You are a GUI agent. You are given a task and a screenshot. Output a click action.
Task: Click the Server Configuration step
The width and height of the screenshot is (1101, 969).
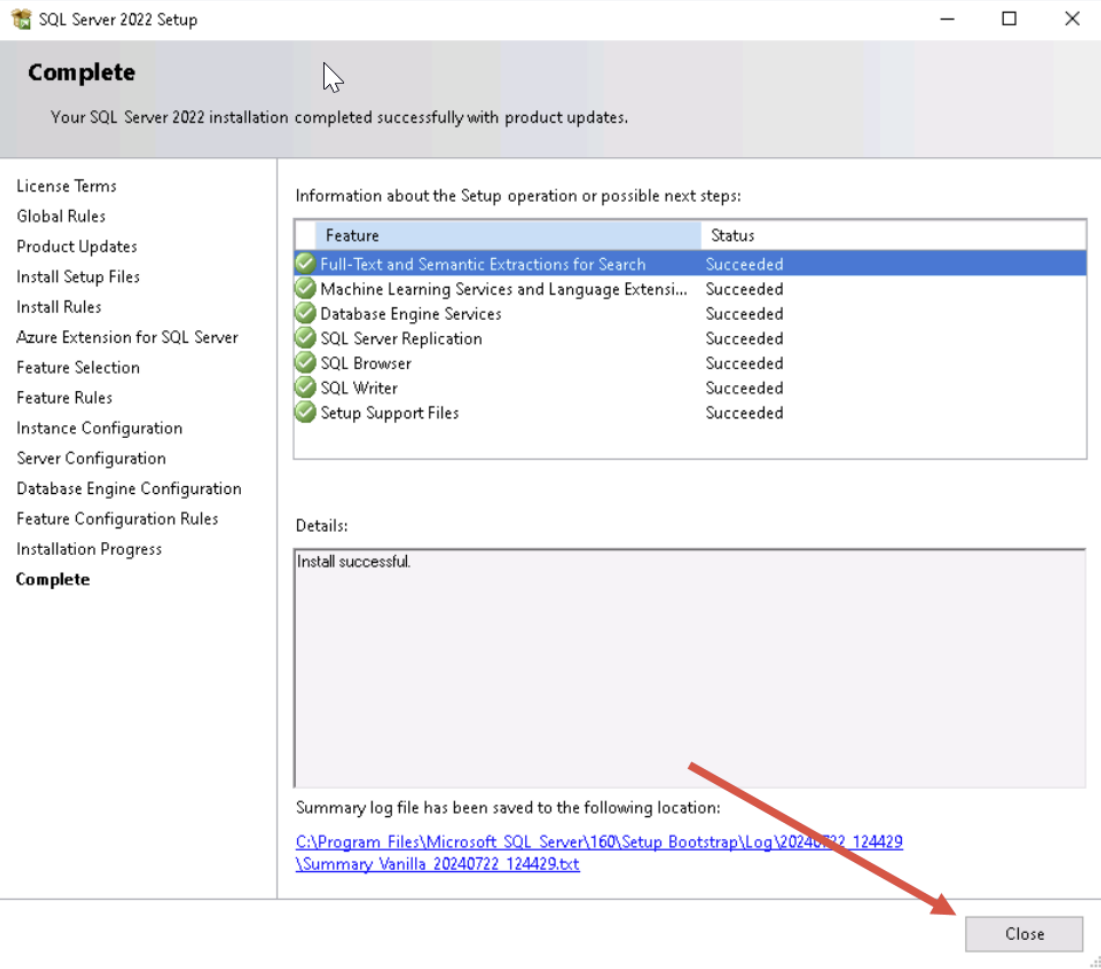point(91,458)
